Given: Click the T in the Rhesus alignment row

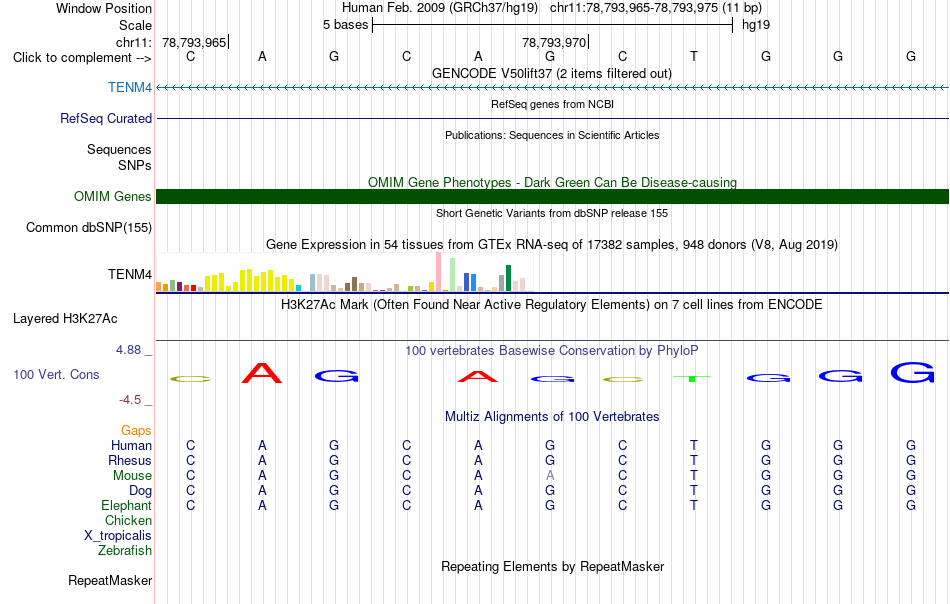Looking at the screenshot, I should tap(694, 460).
